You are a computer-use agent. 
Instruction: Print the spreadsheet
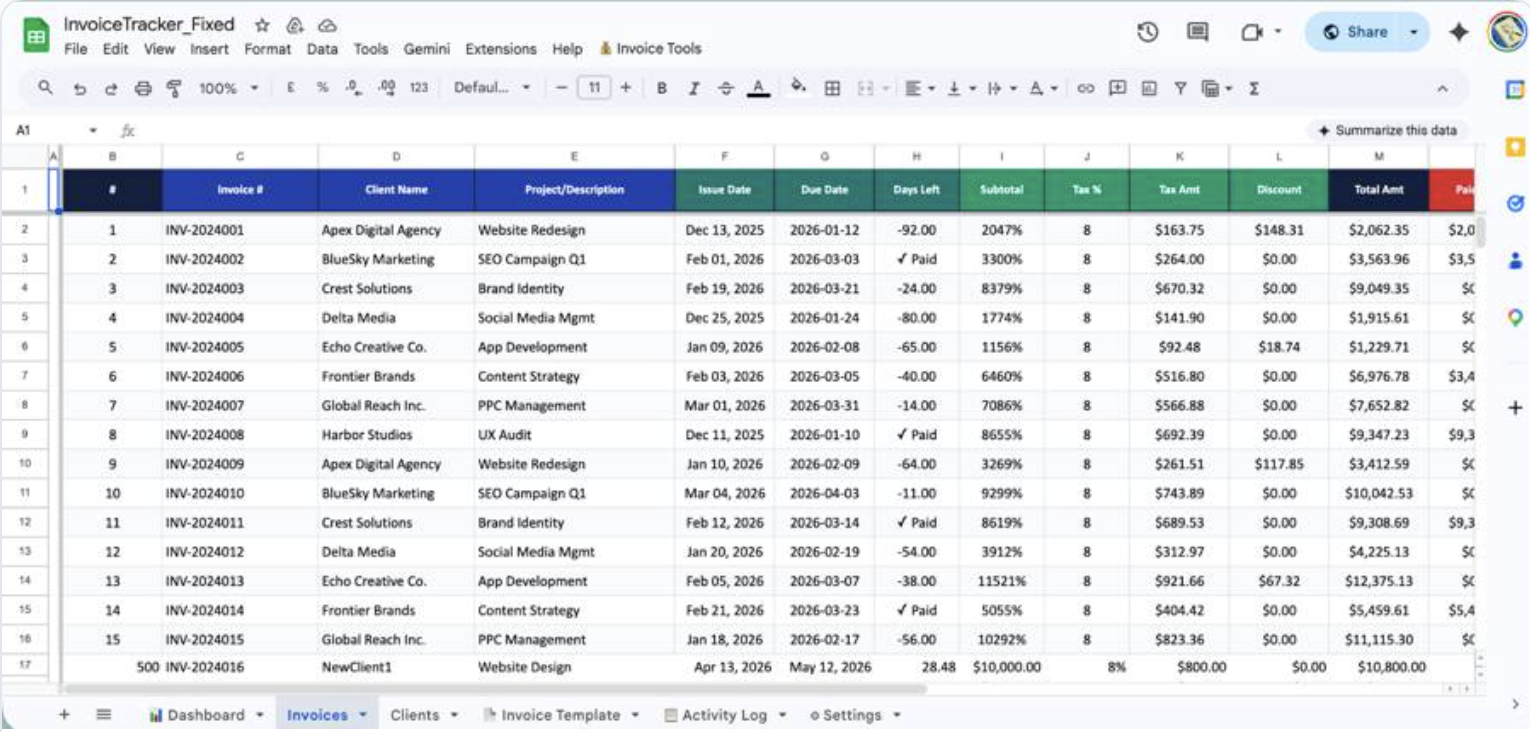pyautogui.click(x=142, y=88)
